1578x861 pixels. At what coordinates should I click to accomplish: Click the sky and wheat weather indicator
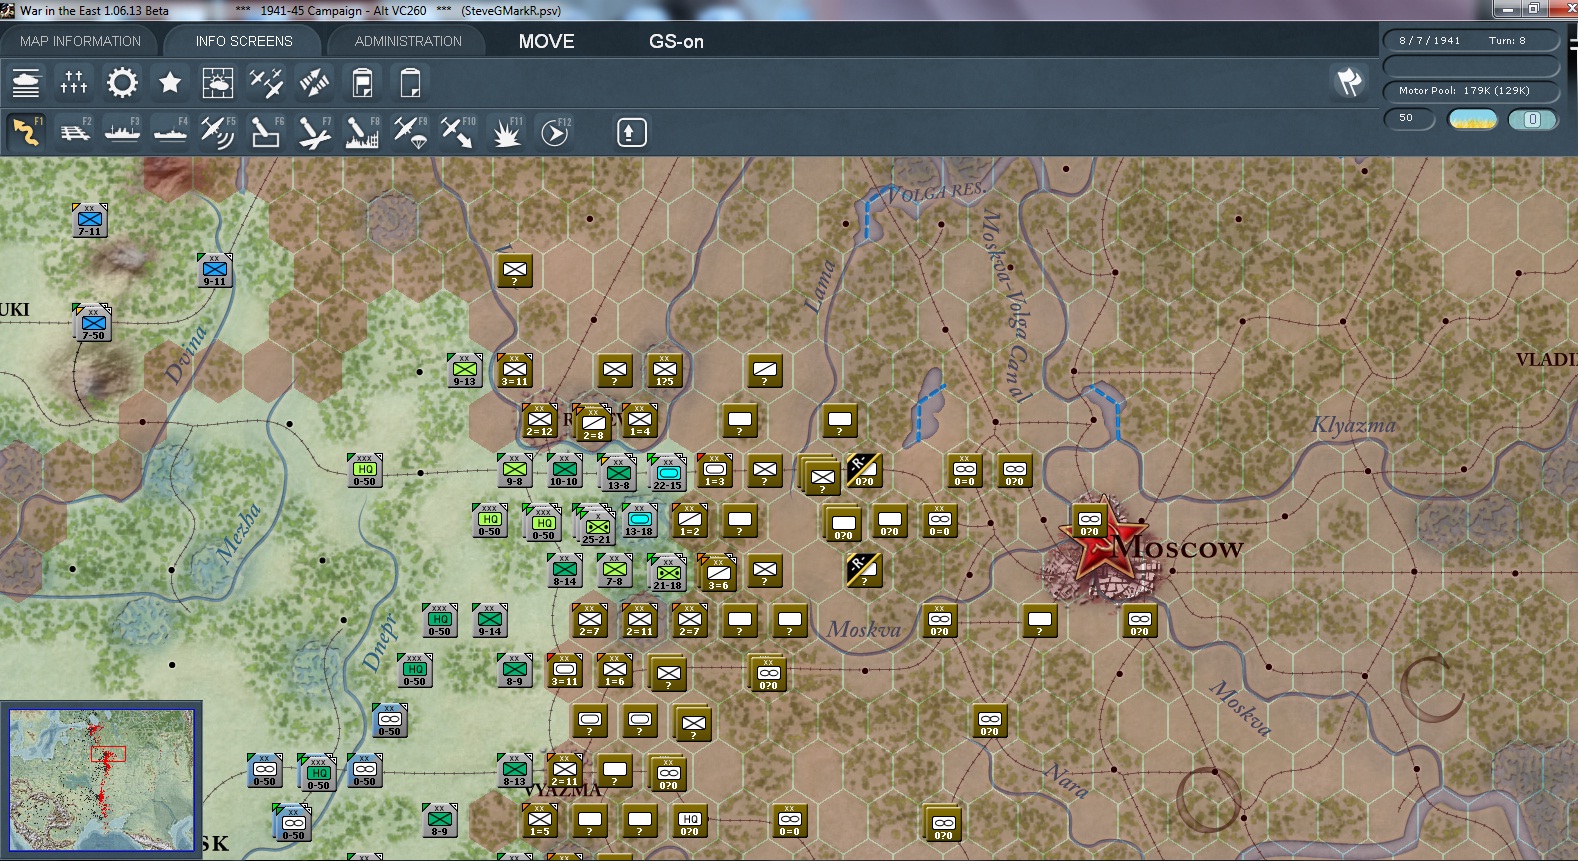[1473, 120]
